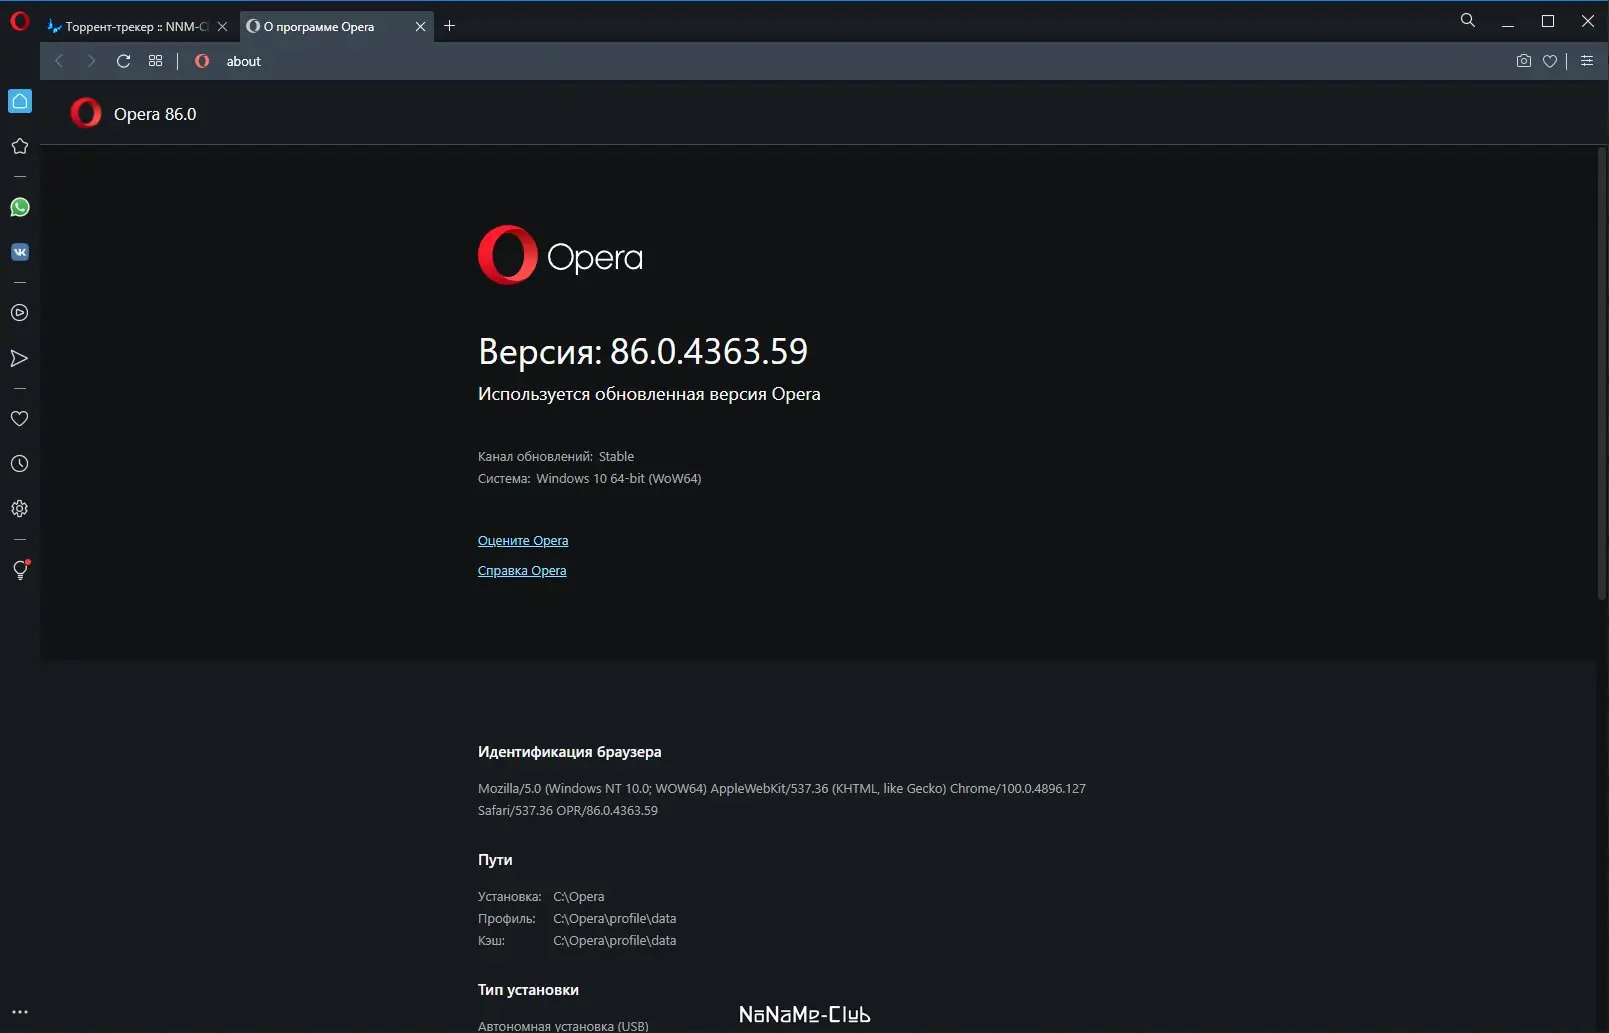The image size is (1609, 1033).
Task: Maximize the Opera window
Action: (1548, 21)
